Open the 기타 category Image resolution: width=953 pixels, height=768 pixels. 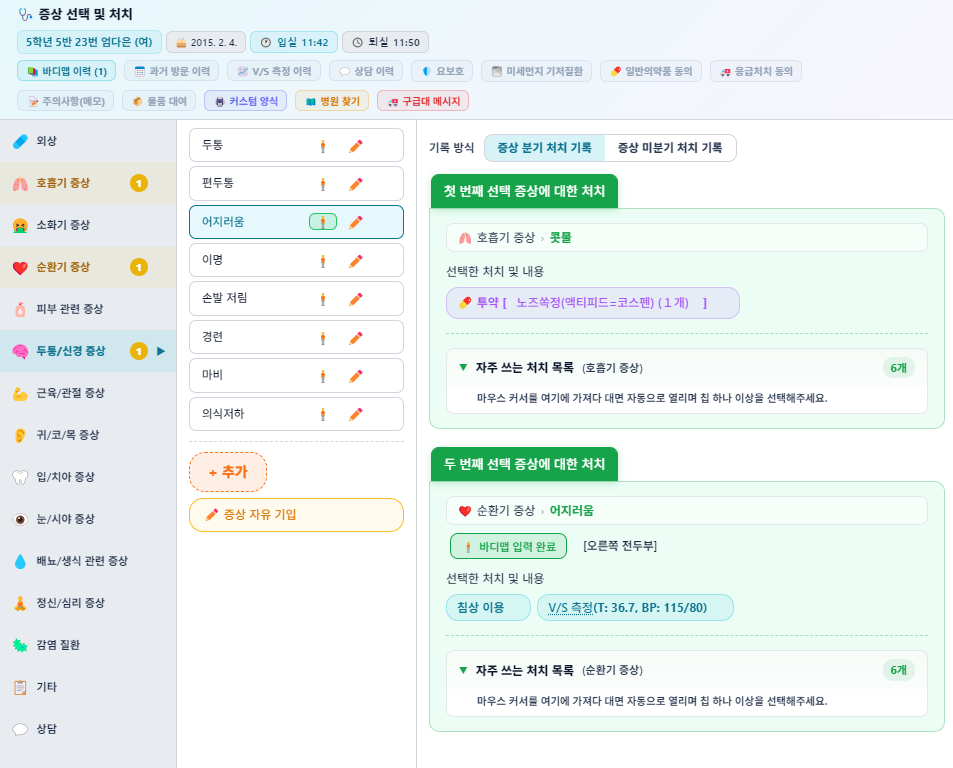(x=88, y=687)
